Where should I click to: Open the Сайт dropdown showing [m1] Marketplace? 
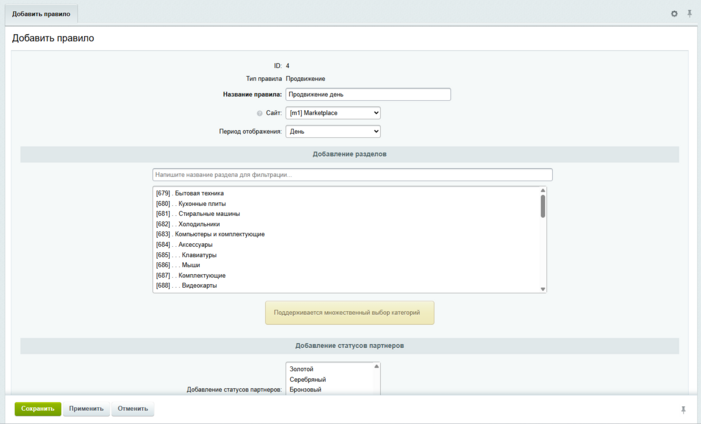tap(333, 113)
